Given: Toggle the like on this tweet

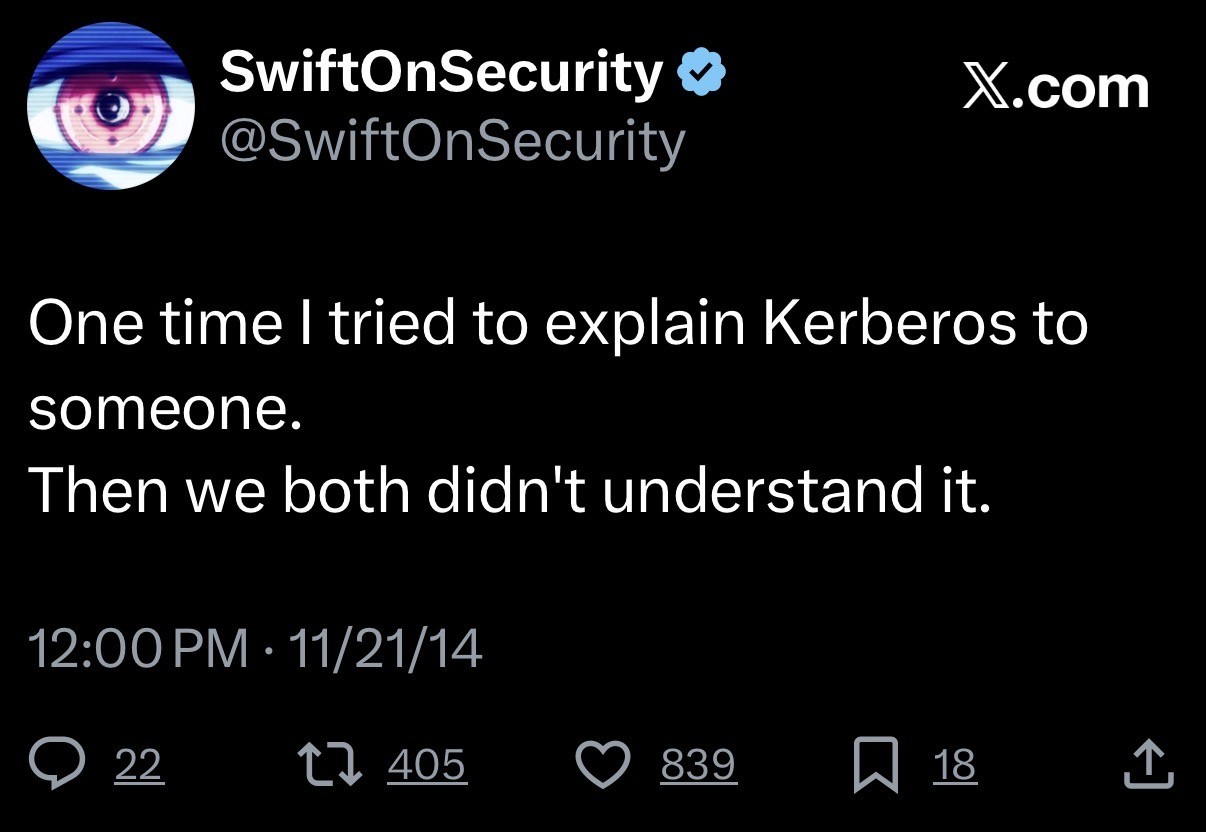Looking at the screenshot, I should click(603, 764).
